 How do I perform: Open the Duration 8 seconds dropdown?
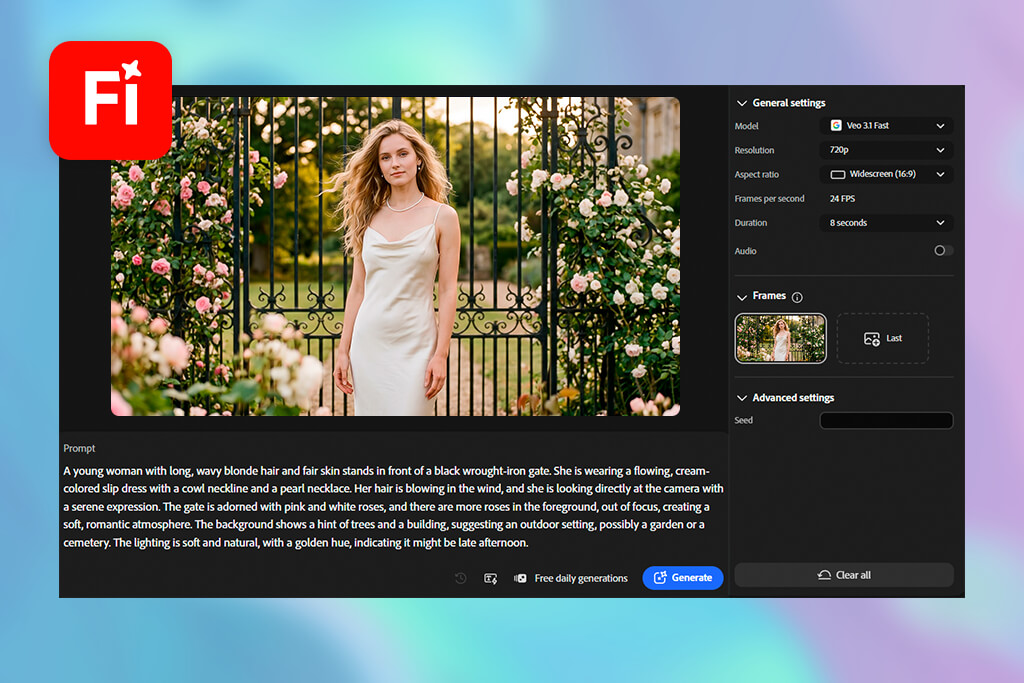coord(886,223)
